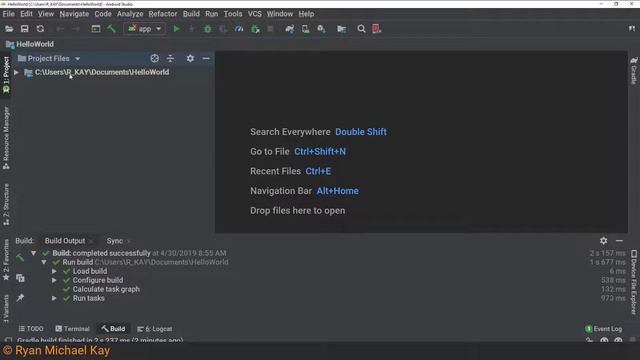Open Project panel settings gear
The image size is (640, 360).
point(190,58)
